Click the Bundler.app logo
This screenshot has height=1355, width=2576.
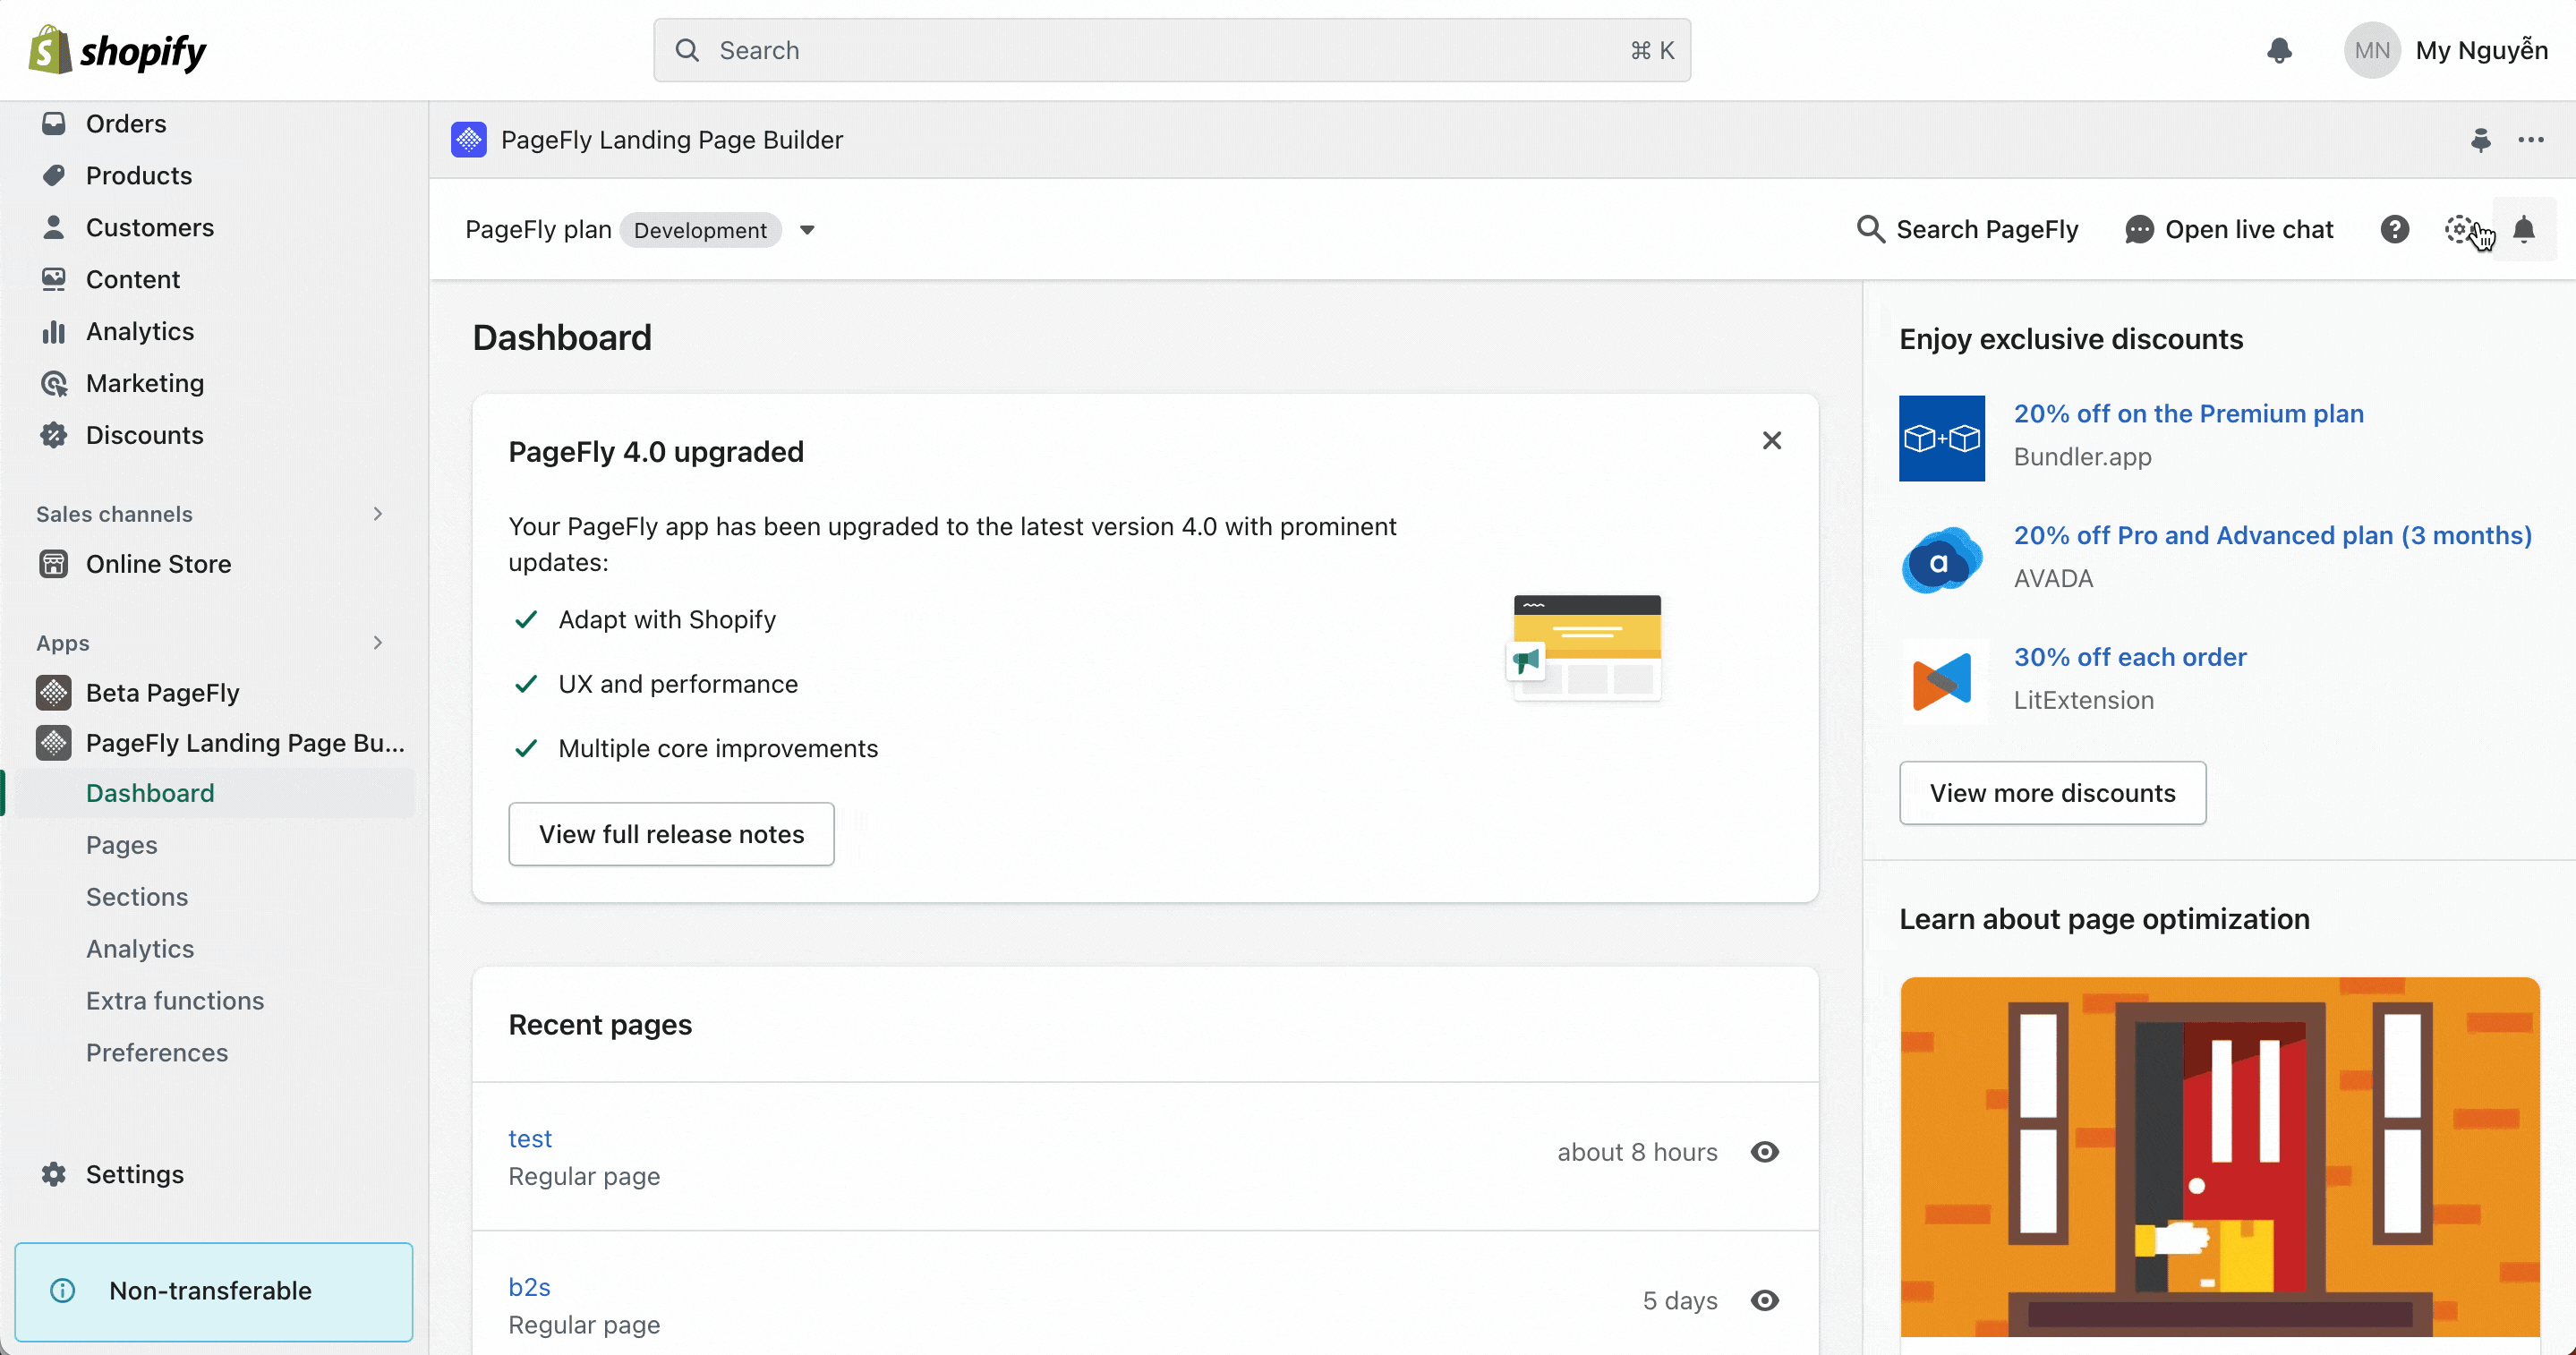pyautogui.click(x=1942, y=438)
